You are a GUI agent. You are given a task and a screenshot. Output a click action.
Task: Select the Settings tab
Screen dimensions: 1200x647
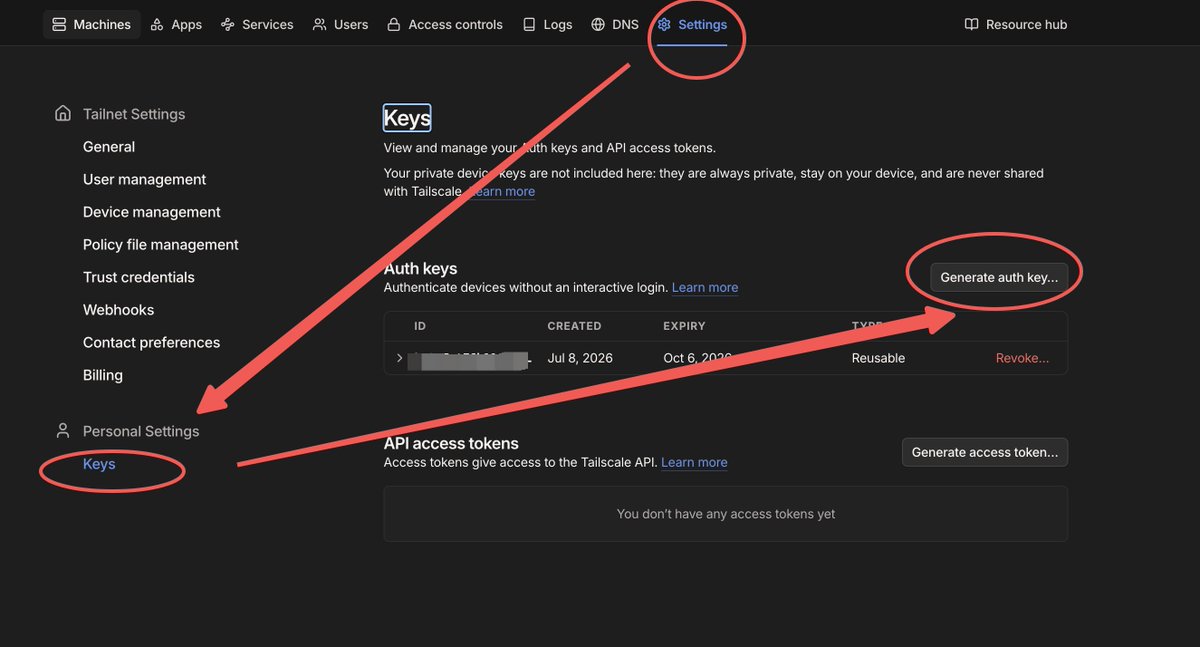692,24
